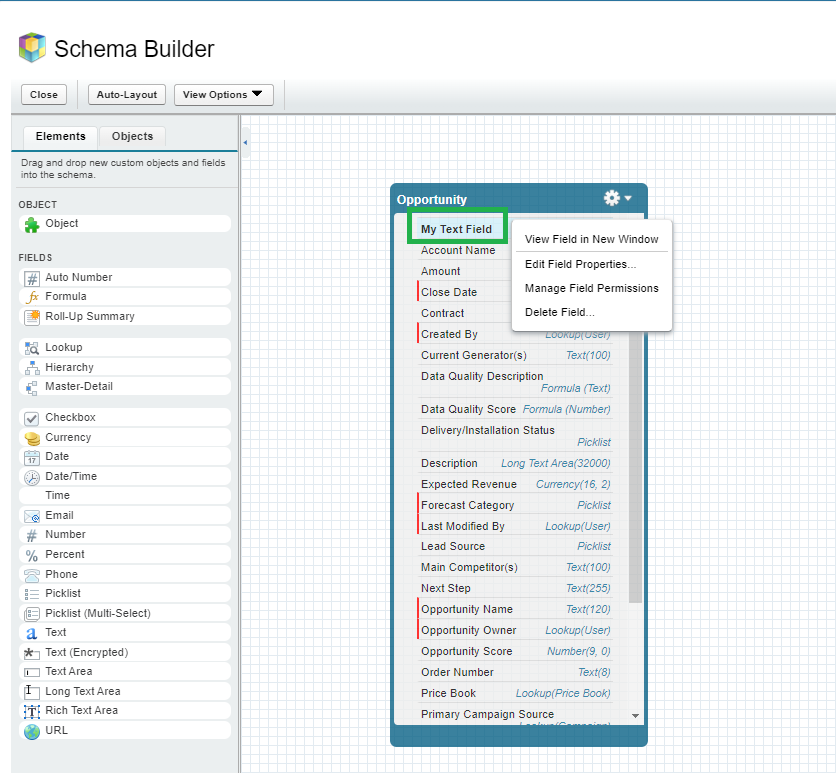This screenshot has height=773, width=836.
Task: Click the Number hash icon
Action: click(x=32, y=535)
